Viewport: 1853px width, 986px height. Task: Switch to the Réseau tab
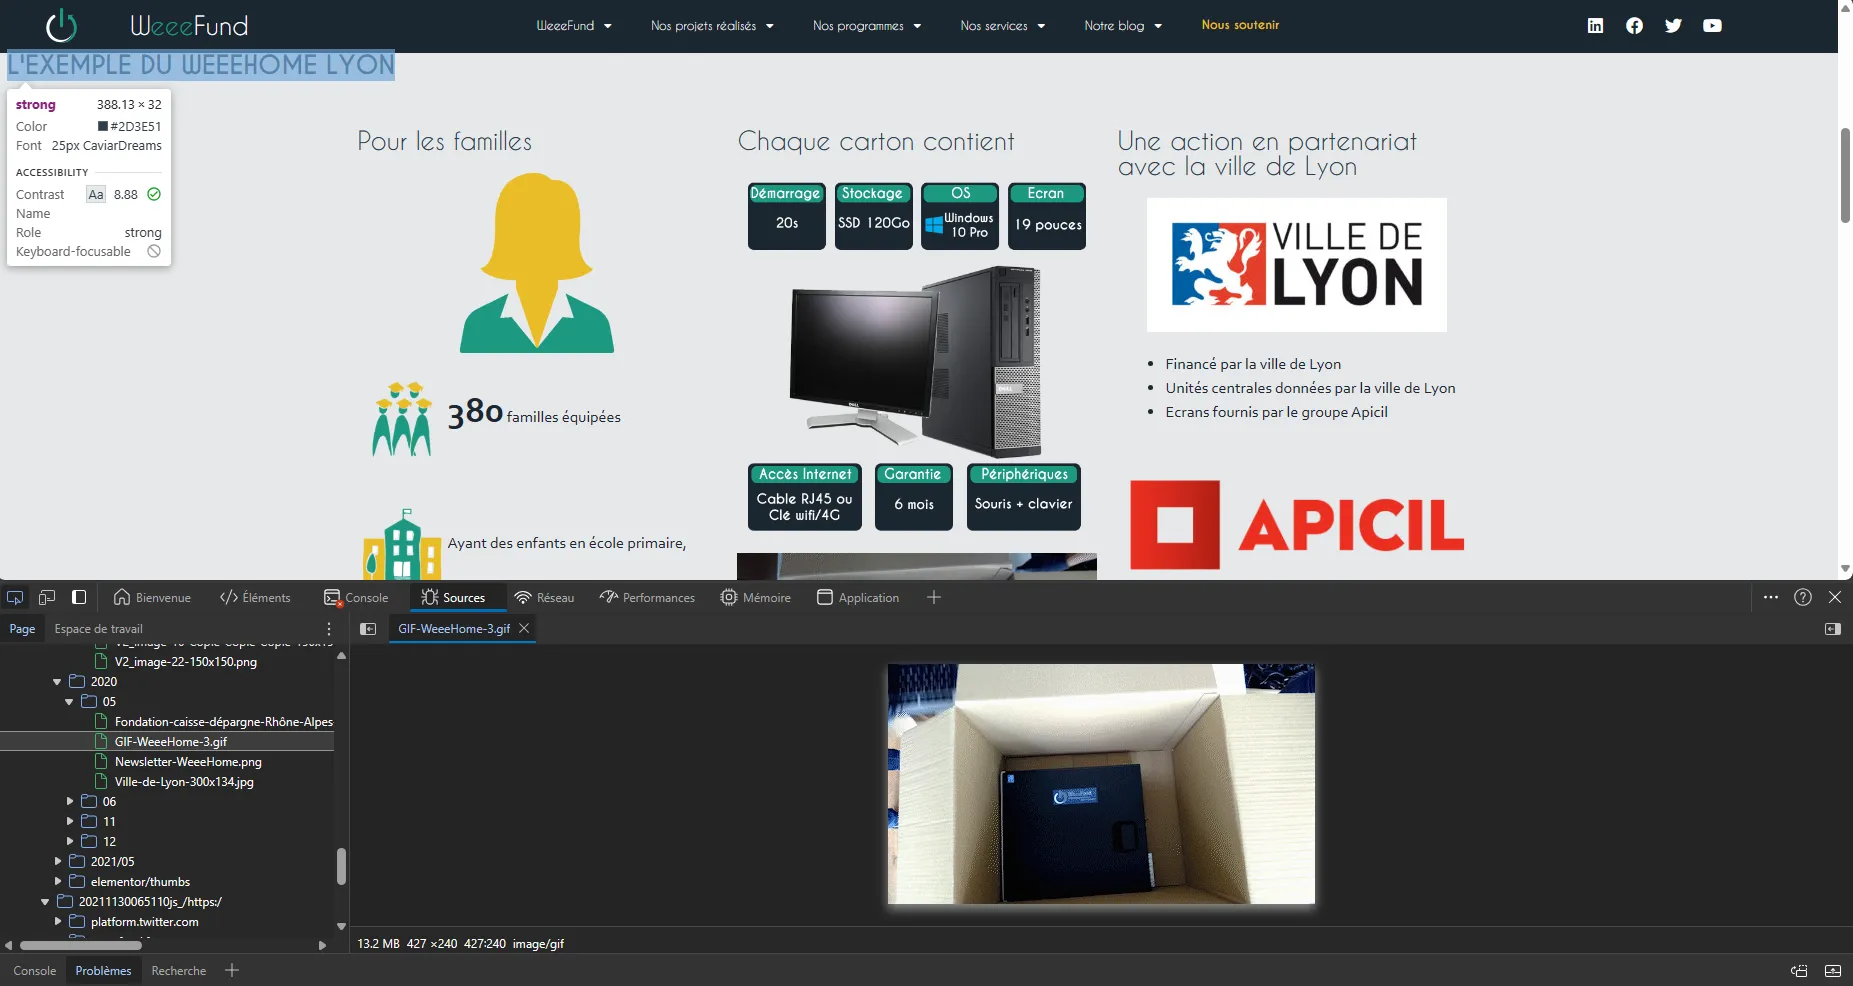545,598
